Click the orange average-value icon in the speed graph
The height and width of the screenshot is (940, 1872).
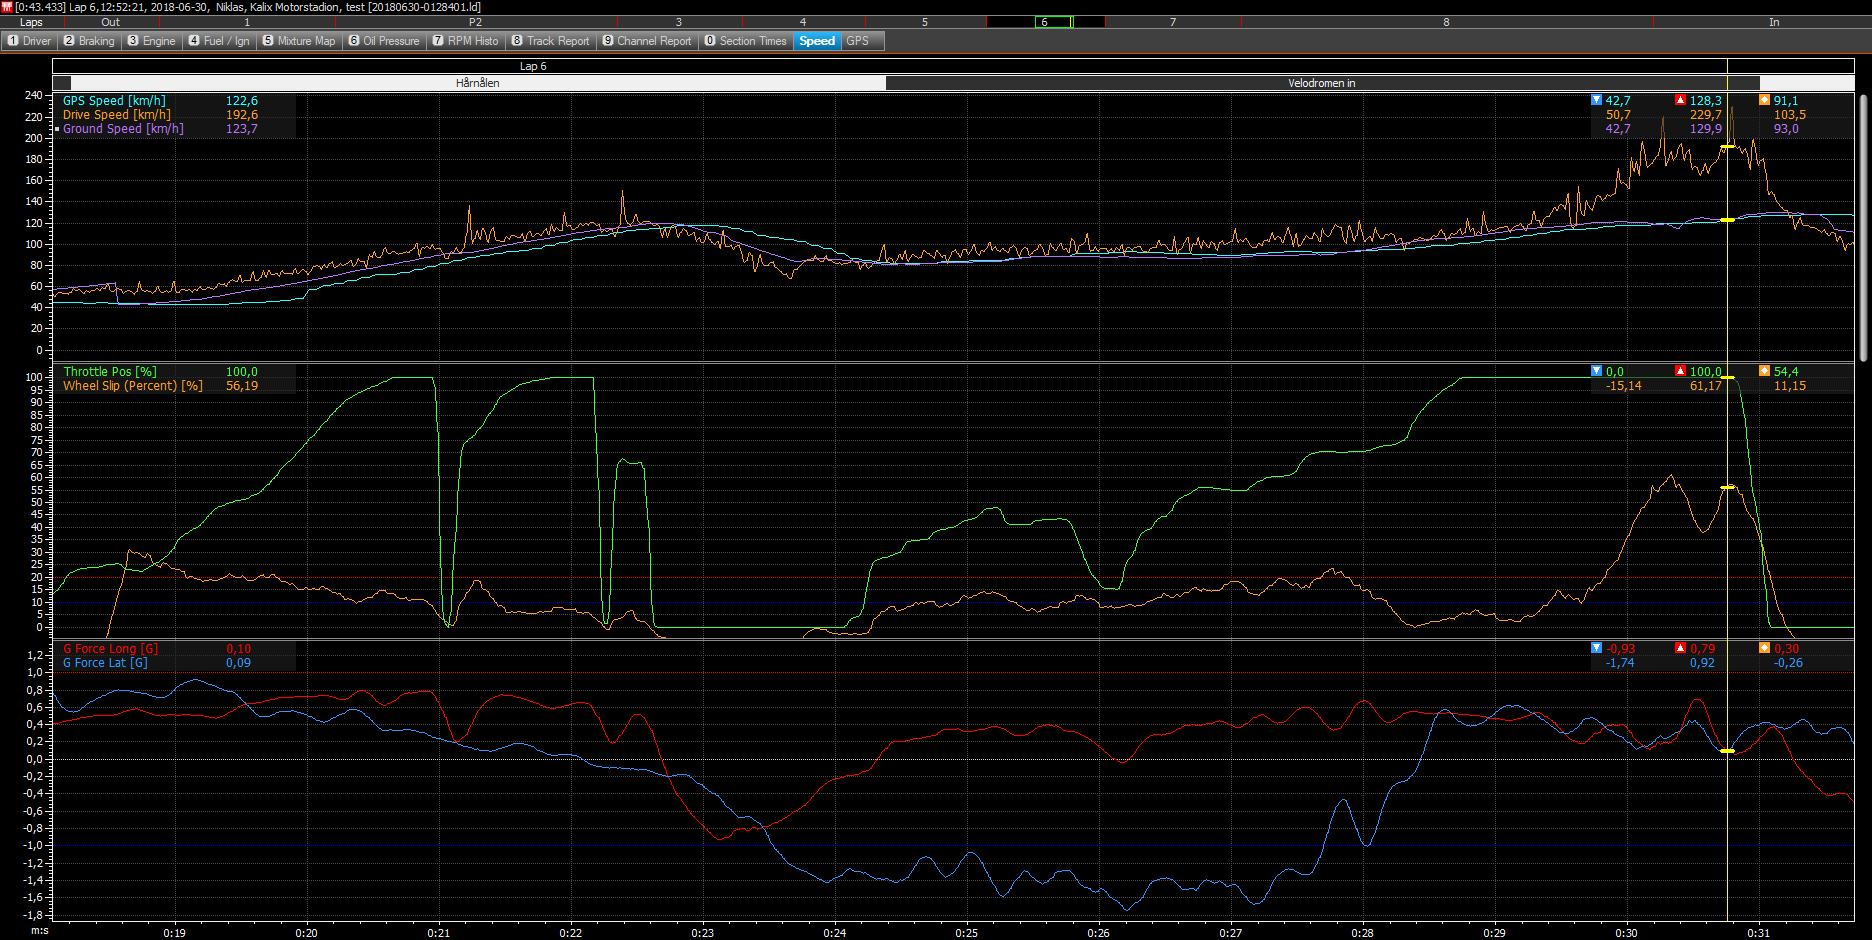[1764, 100]
